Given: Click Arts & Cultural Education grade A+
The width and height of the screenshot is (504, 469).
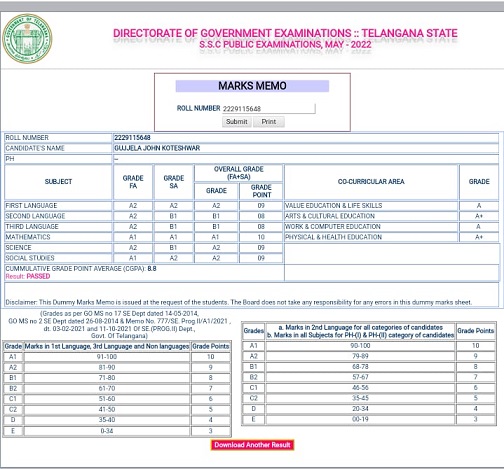Looking at the screenshot, I should [479, 216].
